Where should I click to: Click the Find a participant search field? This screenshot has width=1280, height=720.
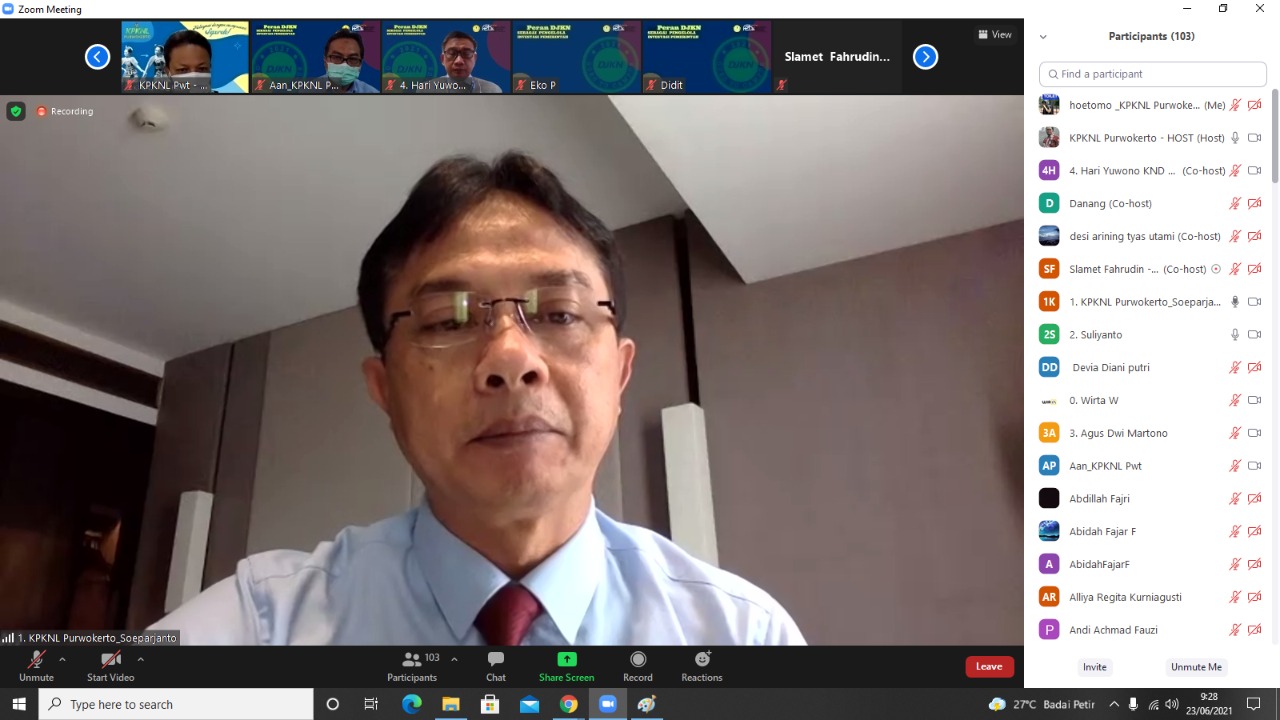[x=1153, y=74]
